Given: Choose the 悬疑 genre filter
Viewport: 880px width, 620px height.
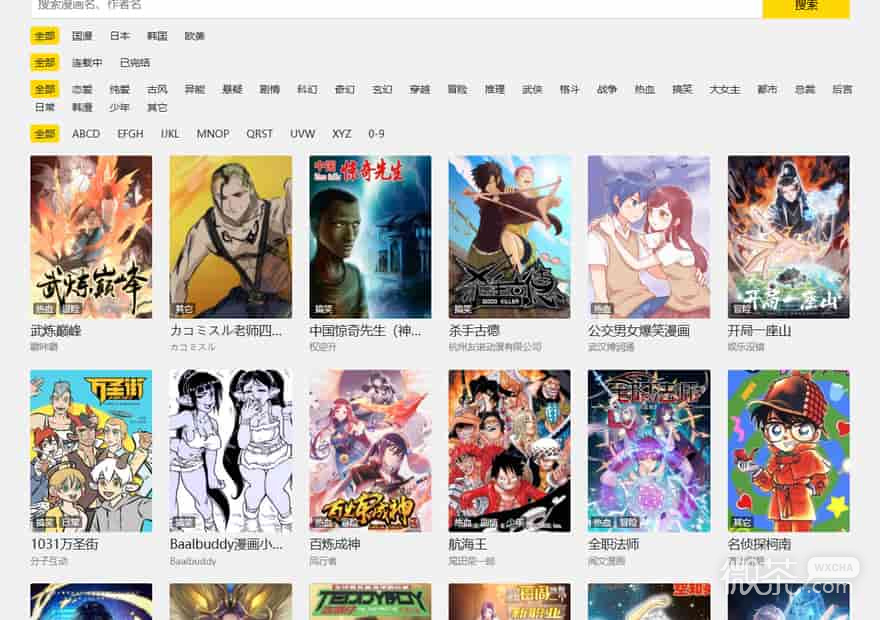Looking at the screenshot, I should (x=232, y=89).
